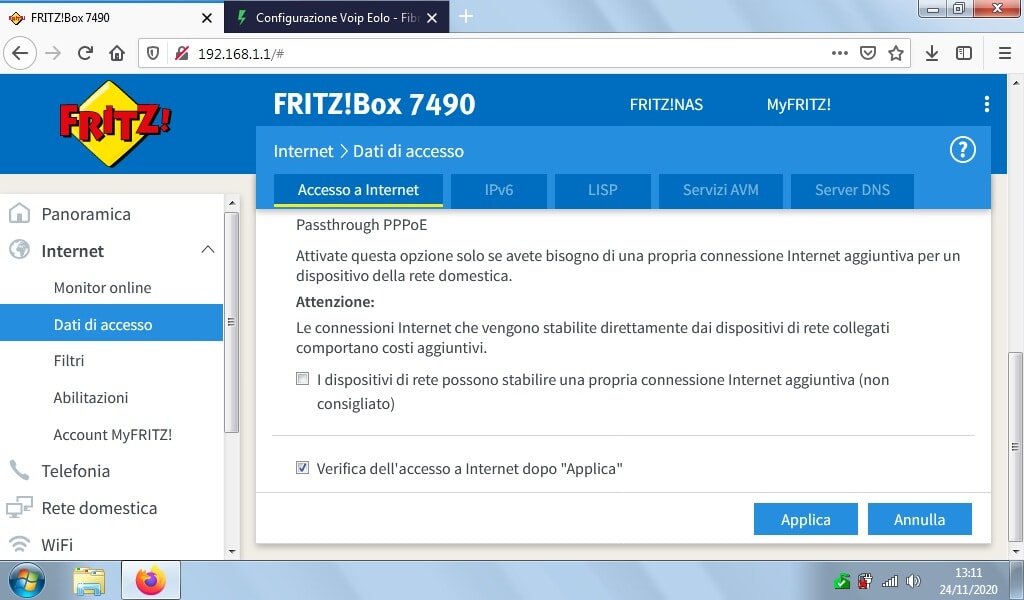Image resolution: width=1024 pixels, height=600 pixels.
Task: Click the Telefonia phone icon
Action: click(x=20, y=471)
